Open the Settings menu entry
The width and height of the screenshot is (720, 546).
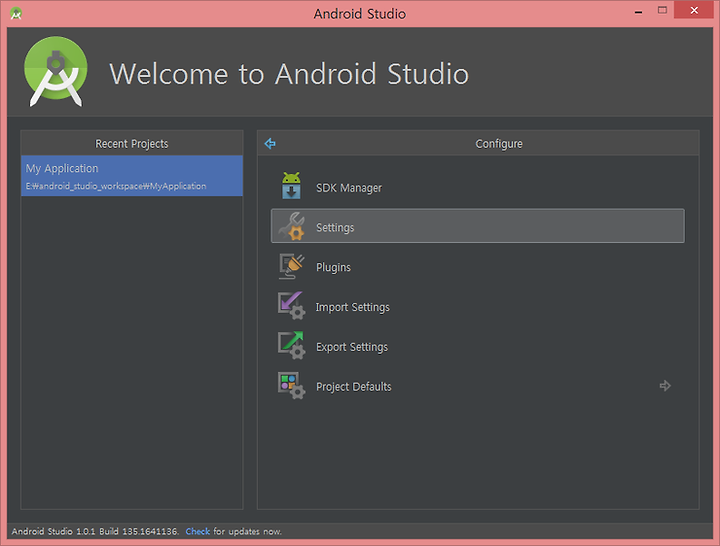(478, 226)
